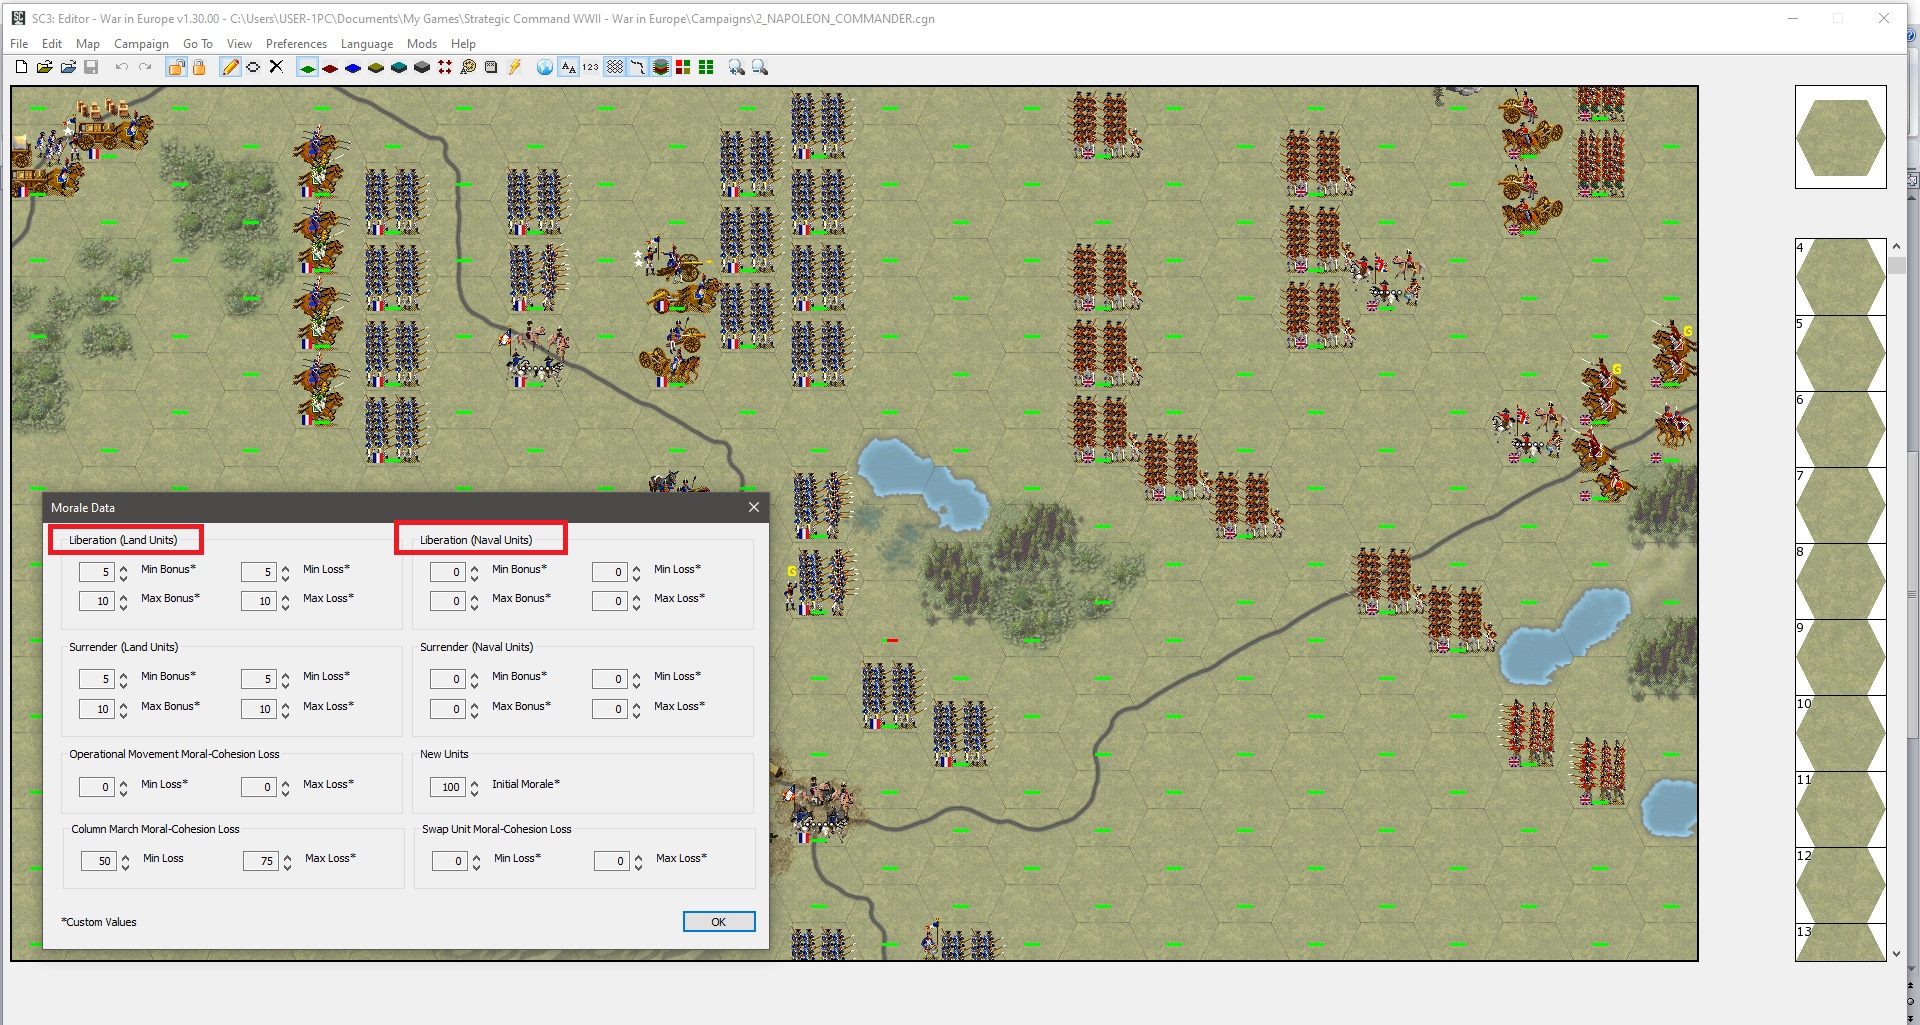This screenshot has width=1920, height=1025.
Task: Select terrain tile number 5 in palette
Action: click(1840, 353)
